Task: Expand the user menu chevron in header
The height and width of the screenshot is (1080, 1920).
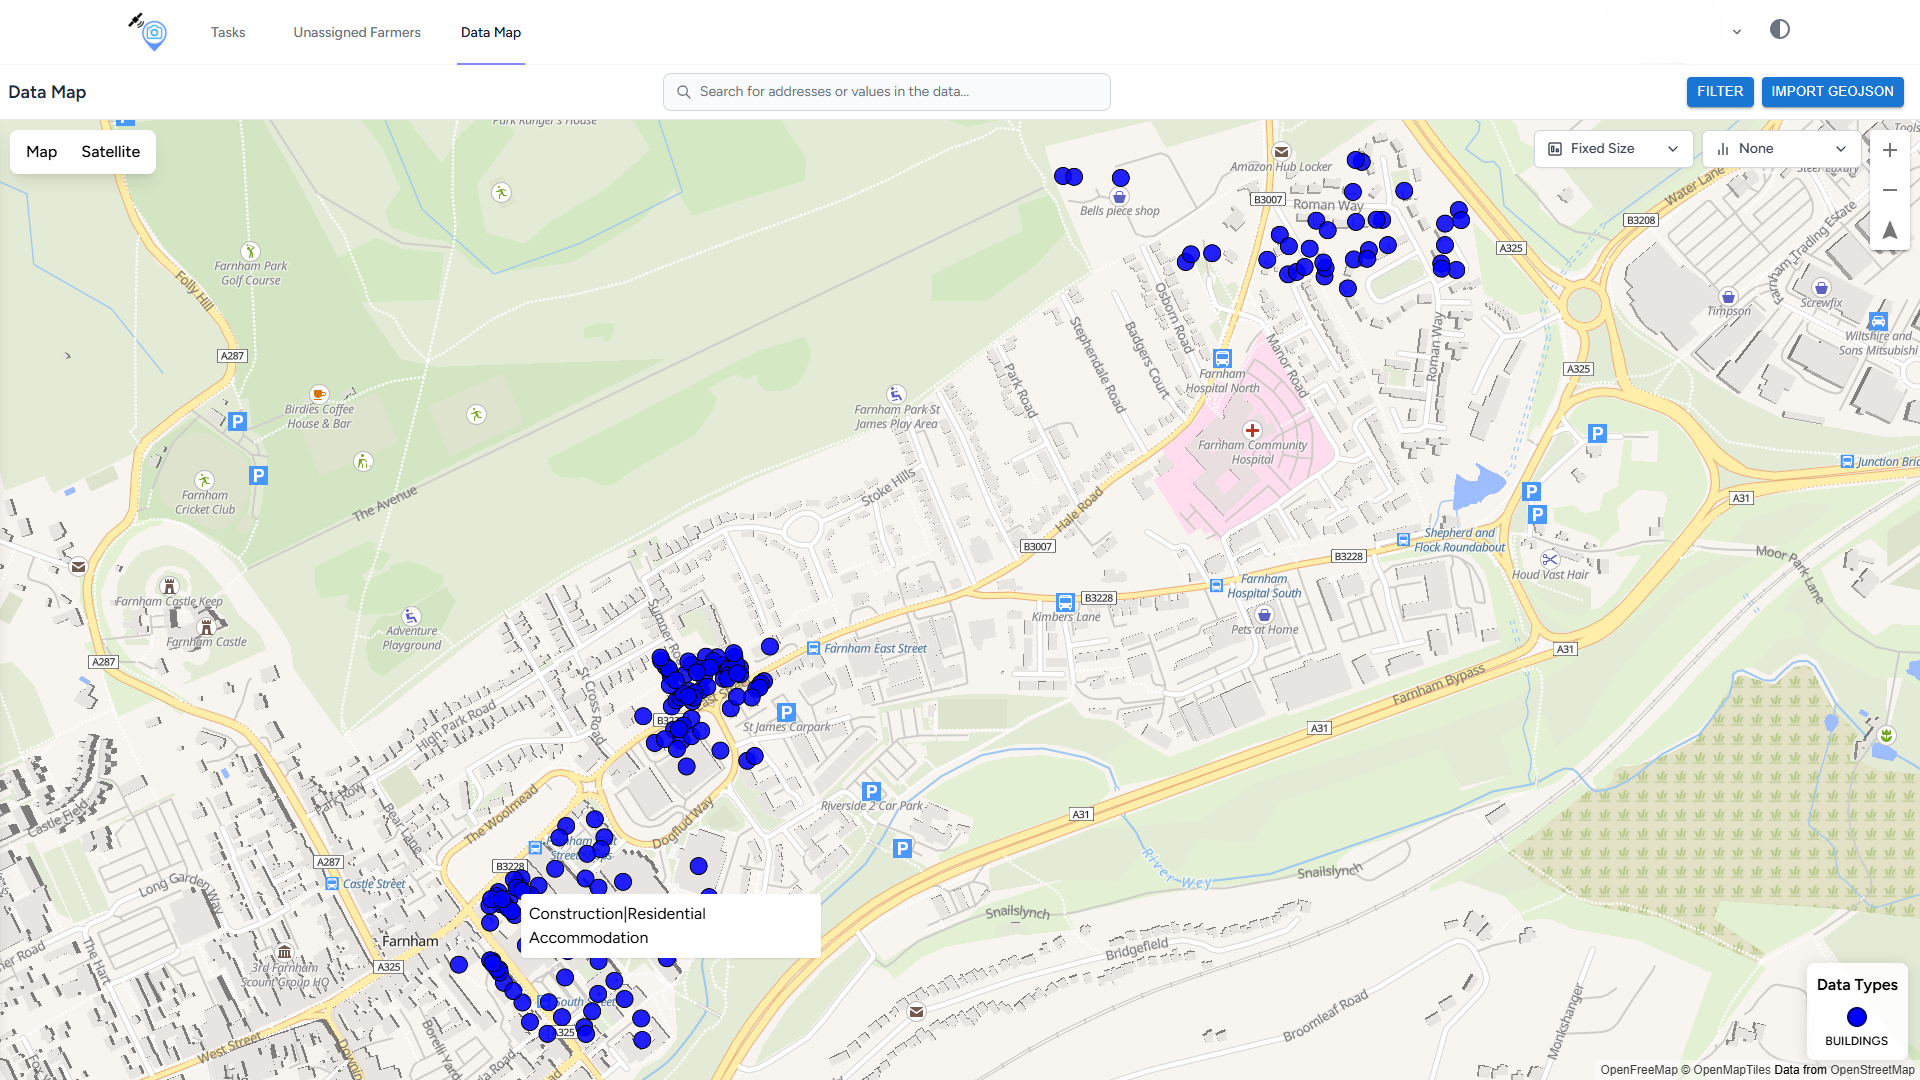Action: click(x=1737, y=32)
